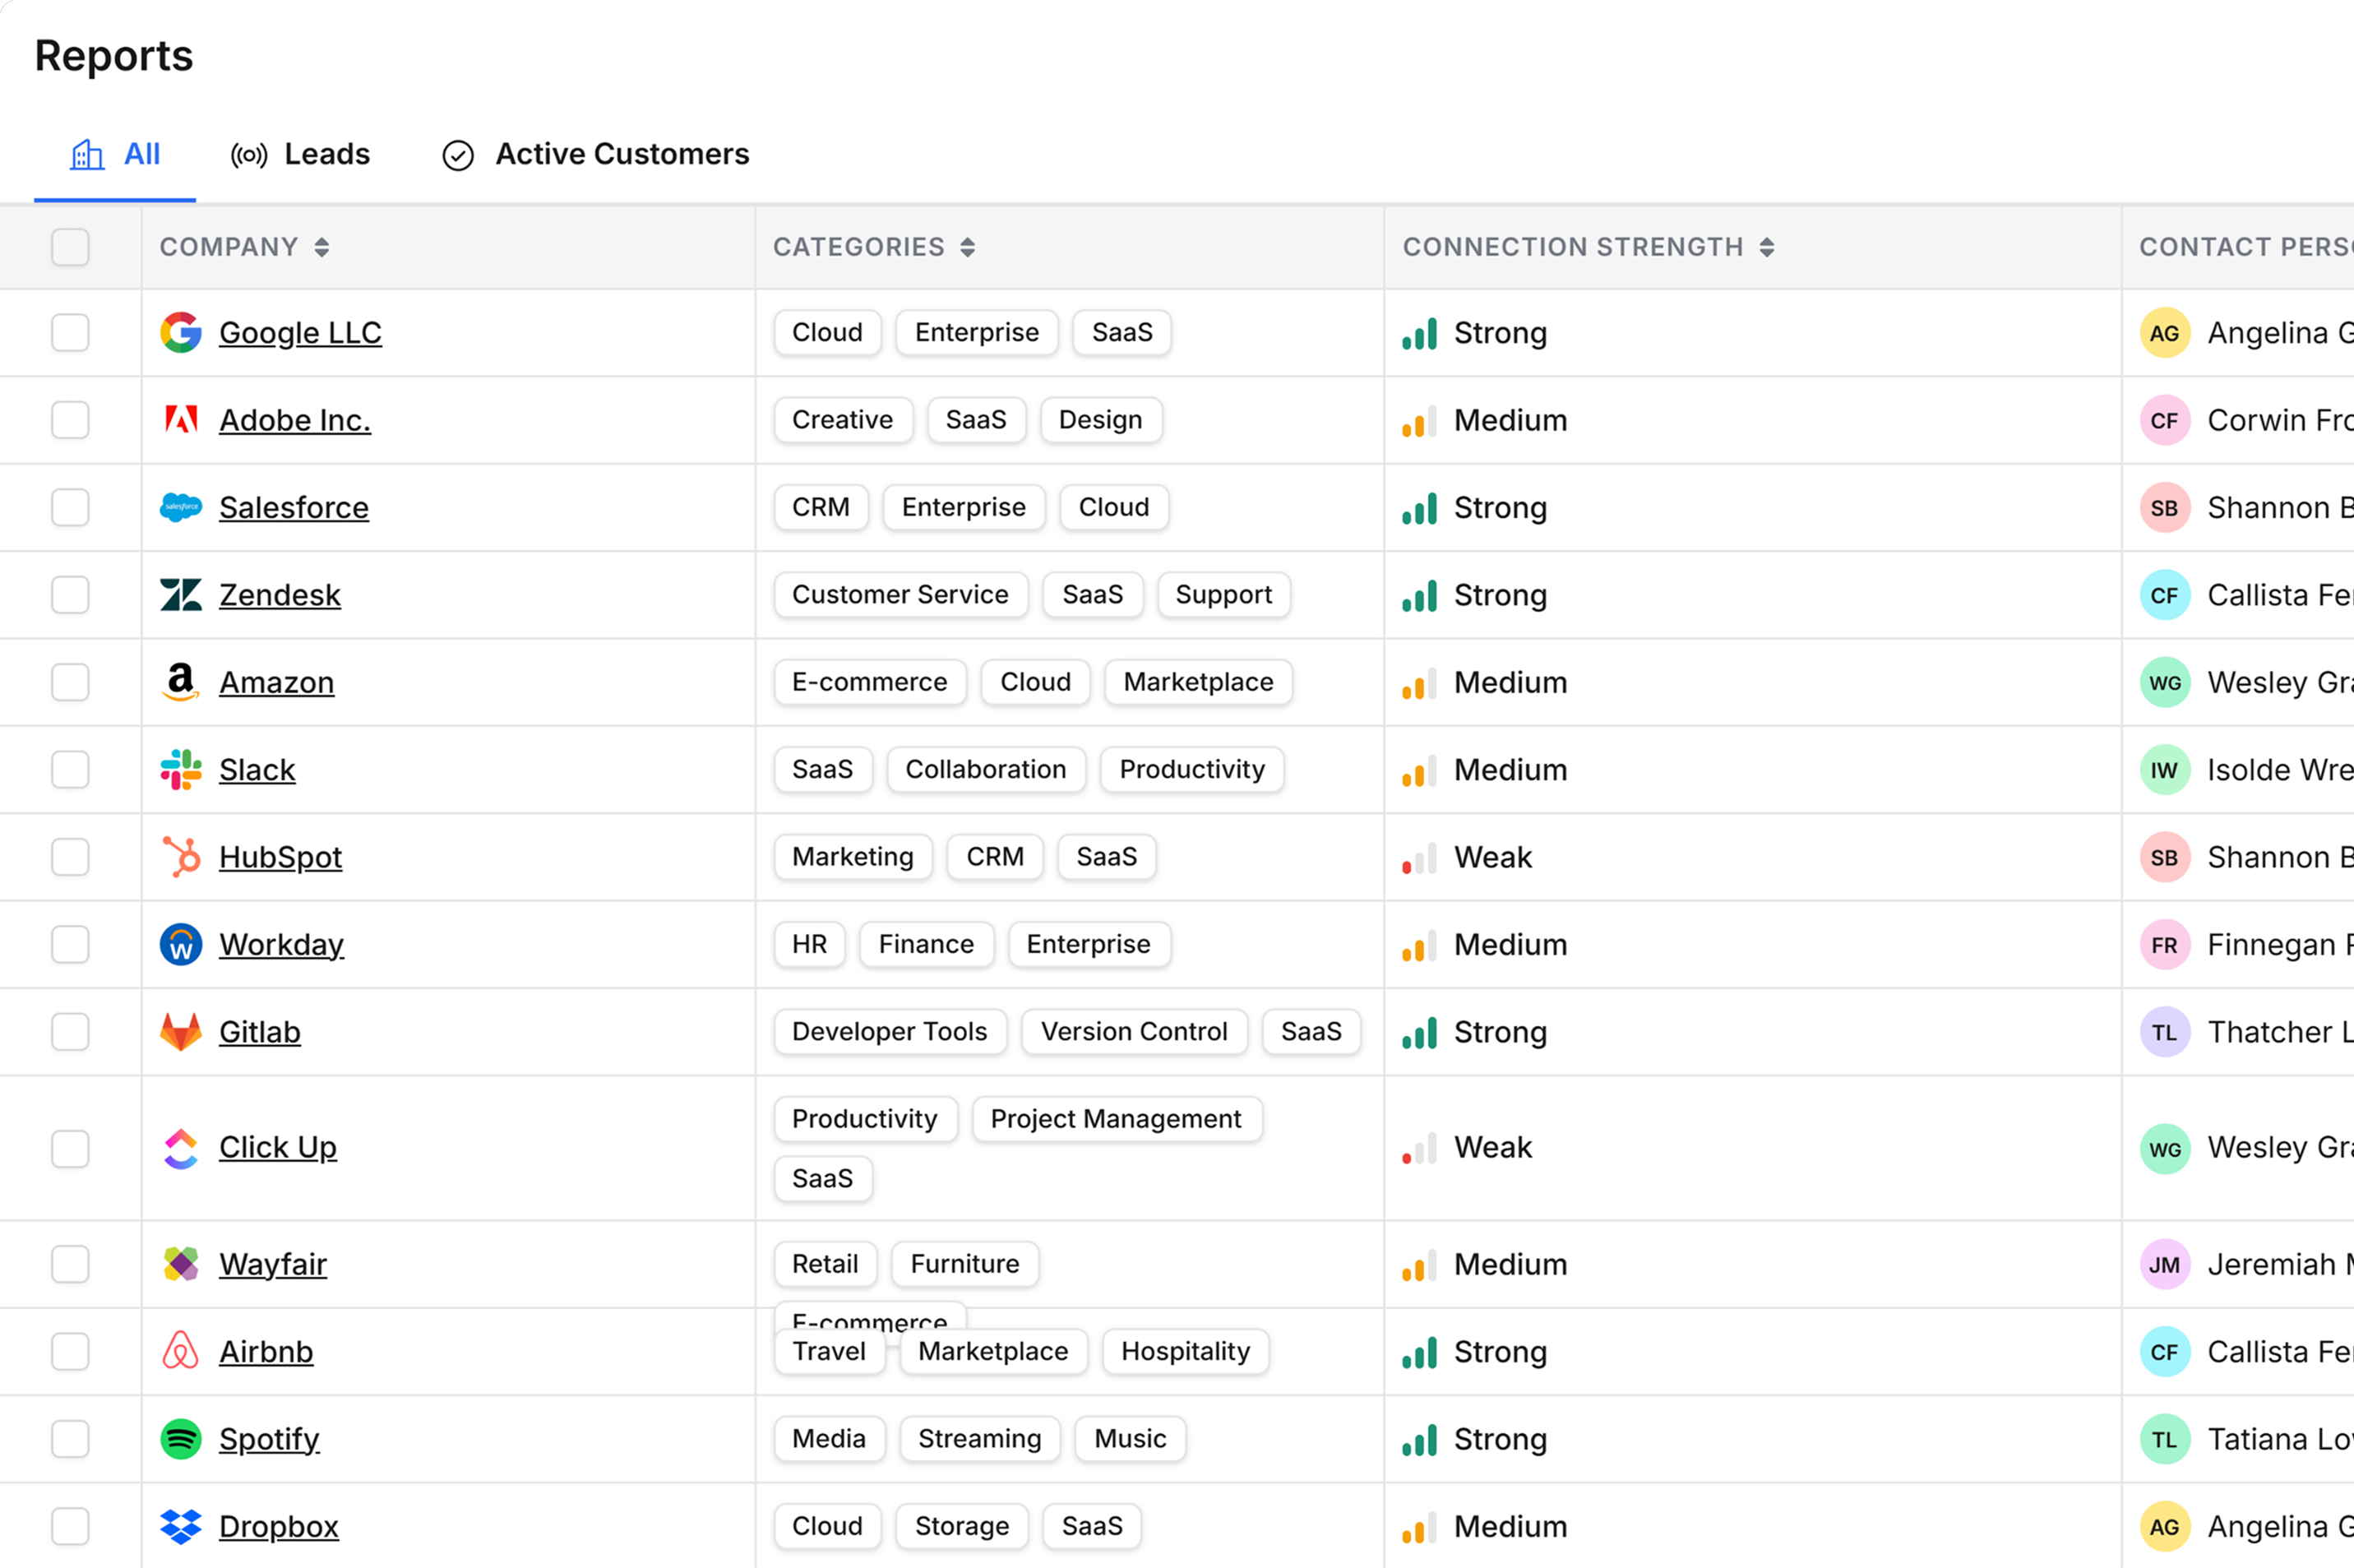
Task: Select the Salesforce row checkbox
Action: (70, 508)
